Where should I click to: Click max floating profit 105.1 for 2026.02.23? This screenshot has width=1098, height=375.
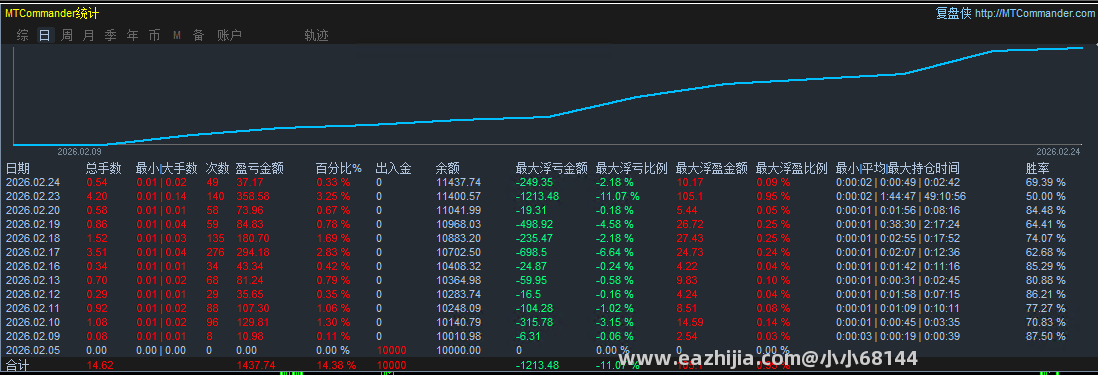point(690,197)
